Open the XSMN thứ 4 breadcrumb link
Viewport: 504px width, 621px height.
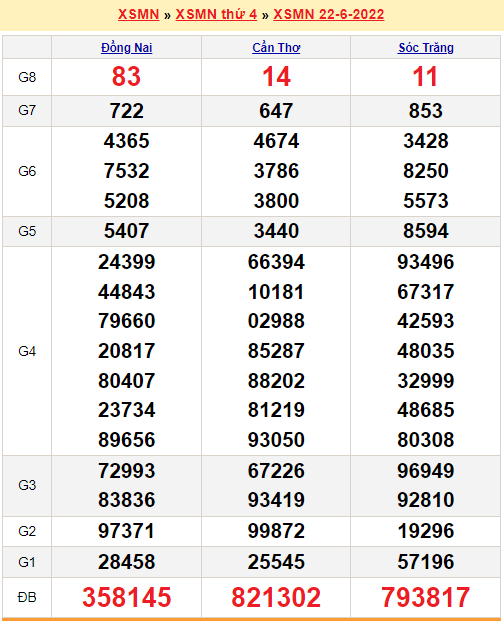216,15
